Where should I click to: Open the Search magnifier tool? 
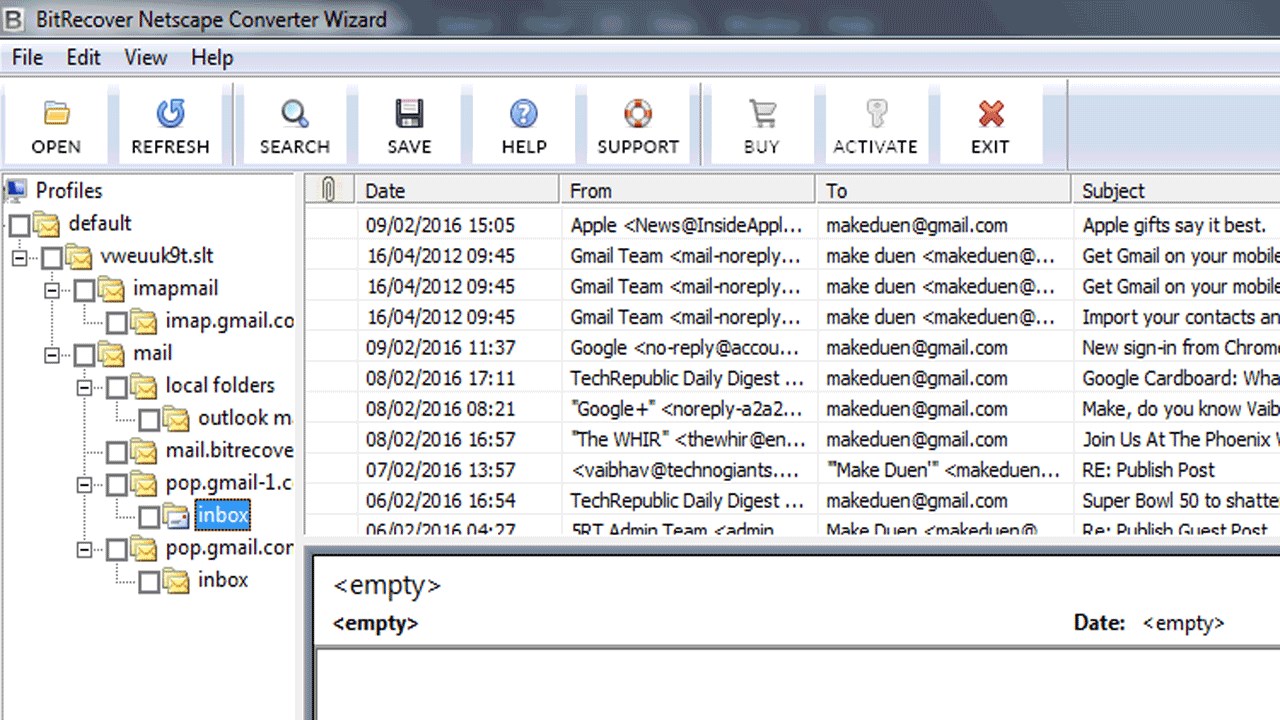[x=294, y=114]
